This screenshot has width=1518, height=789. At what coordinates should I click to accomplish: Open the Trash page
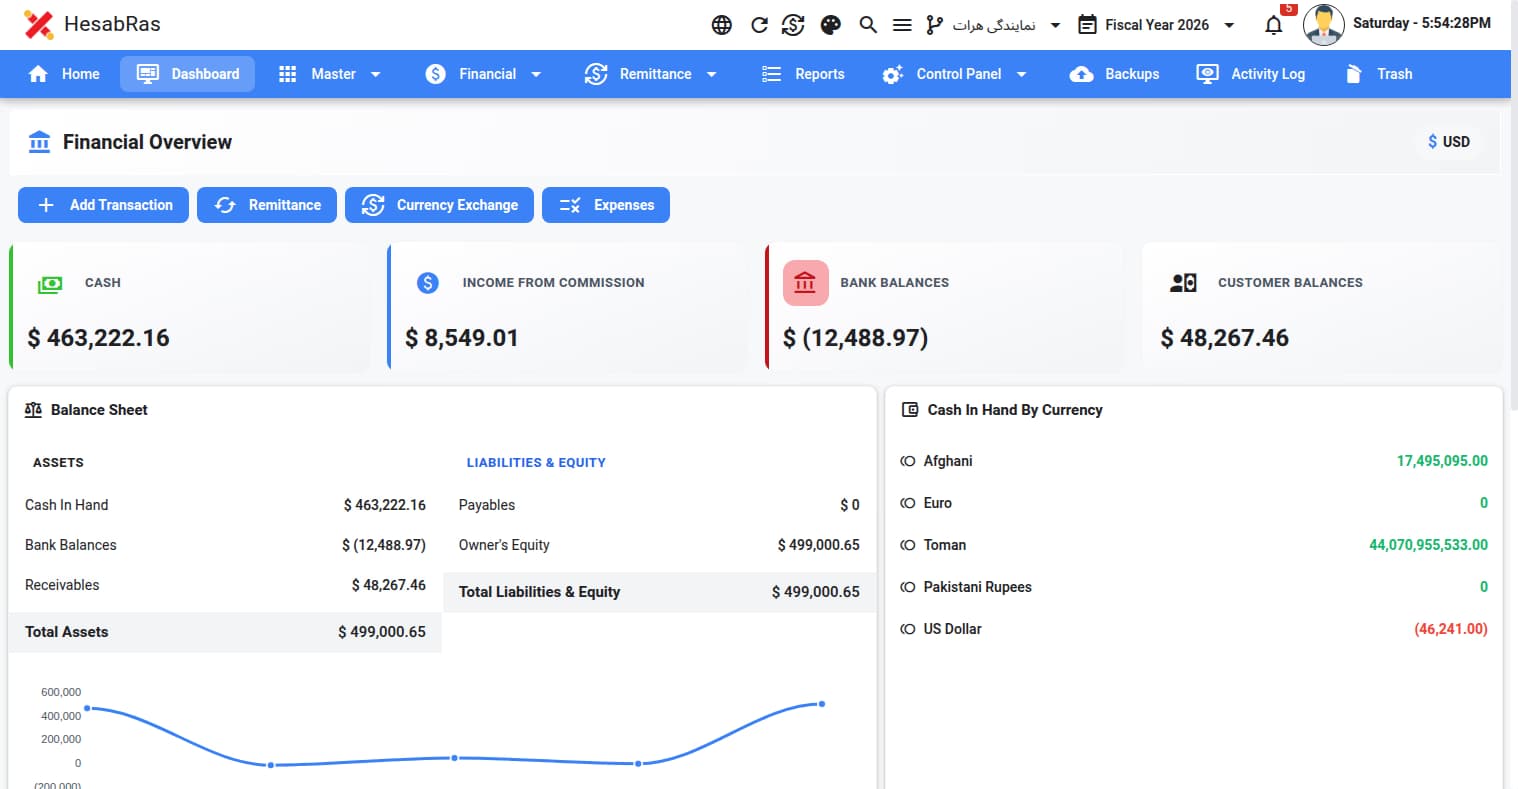(x=1379, y=74)
